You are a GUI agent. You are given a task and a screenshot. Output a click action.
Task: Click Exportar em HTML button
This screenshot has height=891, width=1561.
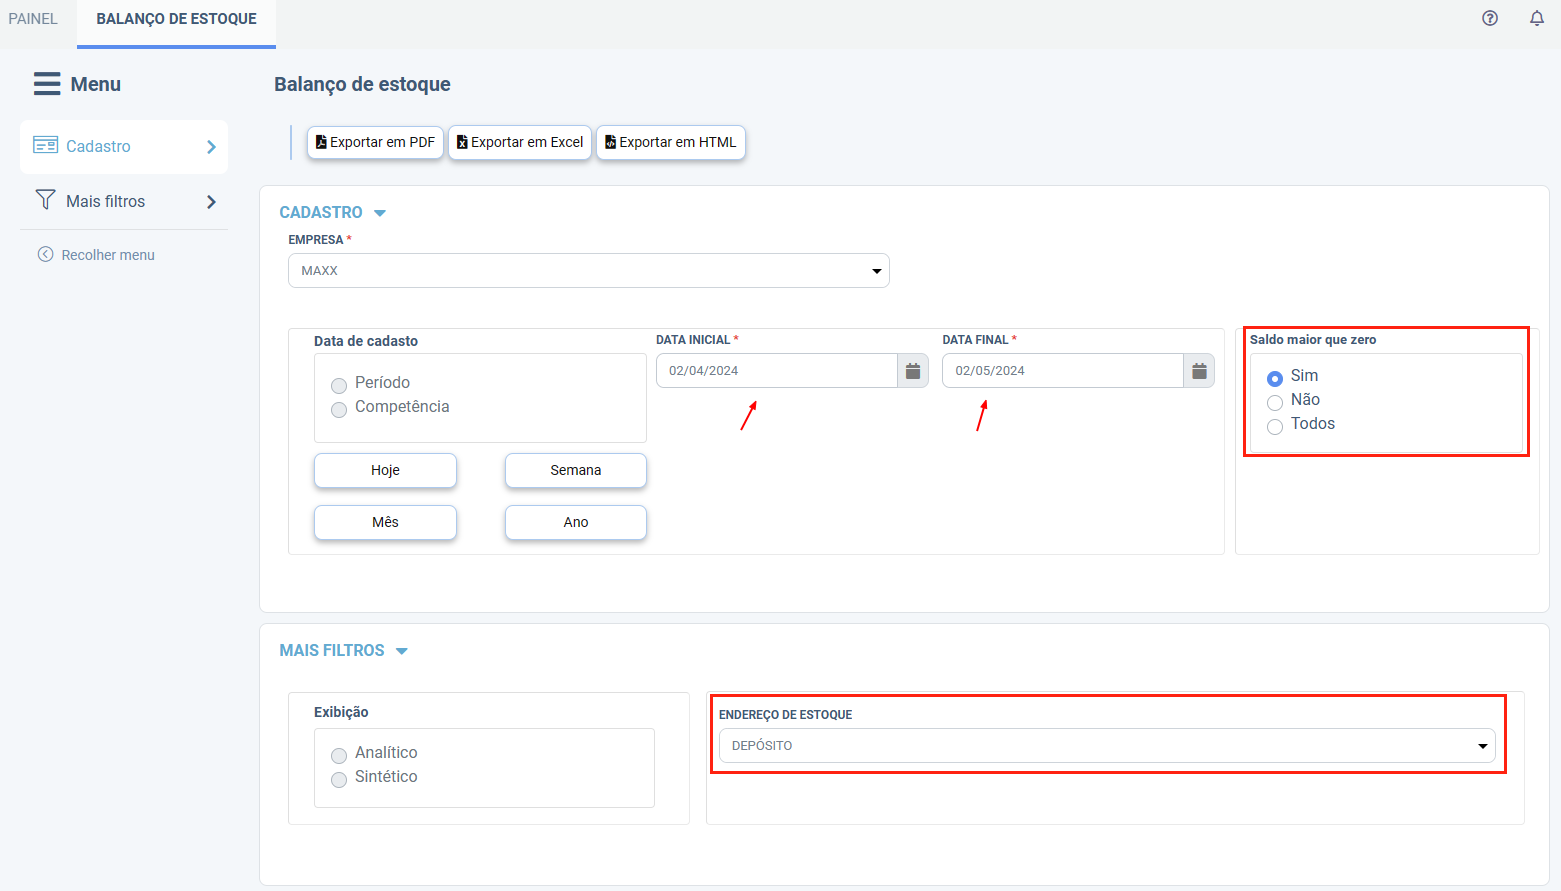coord(671,142)
